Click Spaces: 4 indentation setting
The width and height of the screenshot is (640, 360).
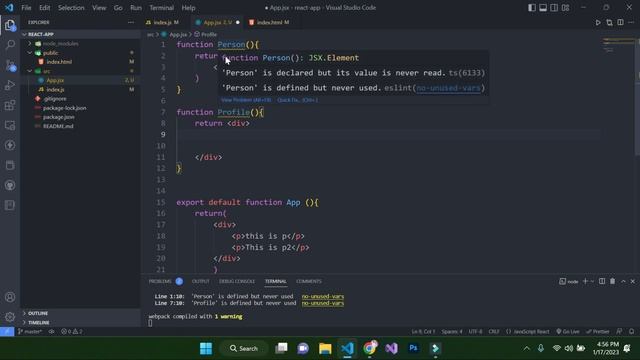tap(452, 331)
